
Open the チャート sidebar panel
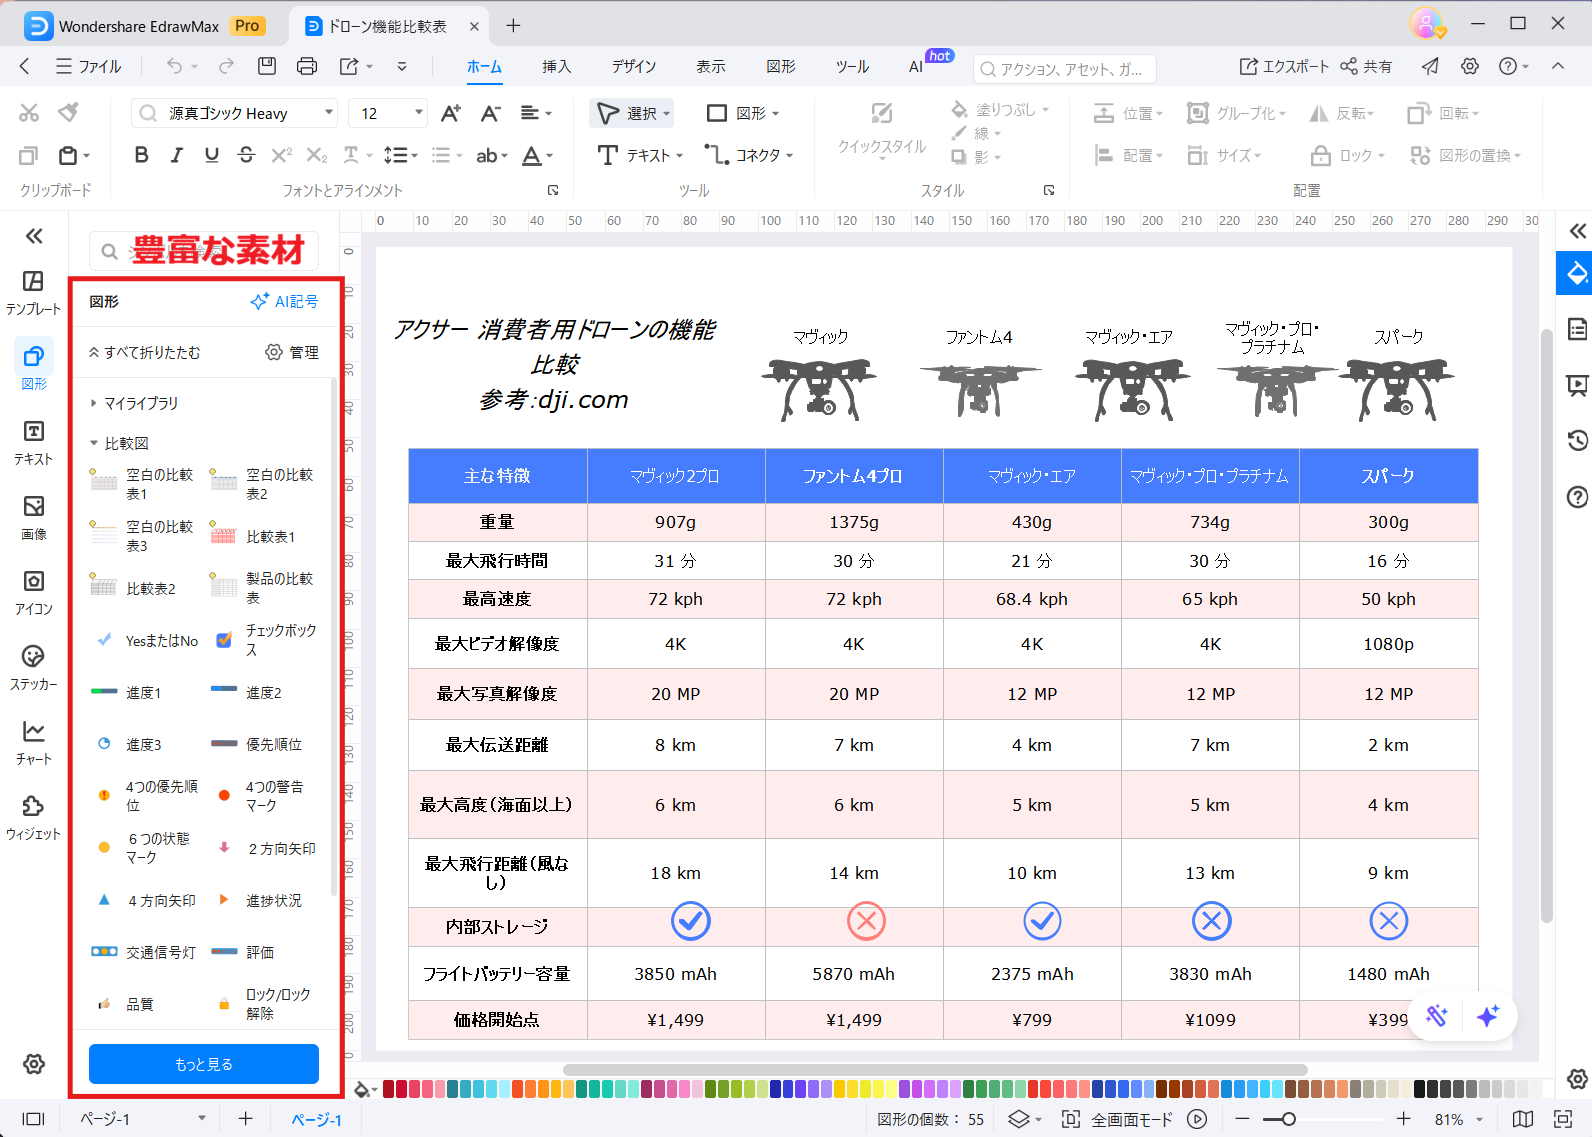pyautogui.click(x=33, y=742)
